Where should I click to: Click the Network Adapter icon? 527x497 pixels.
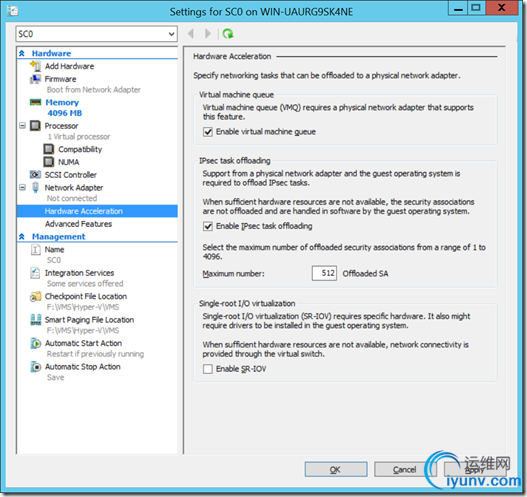pyautogui.click(x=35, y=187)
